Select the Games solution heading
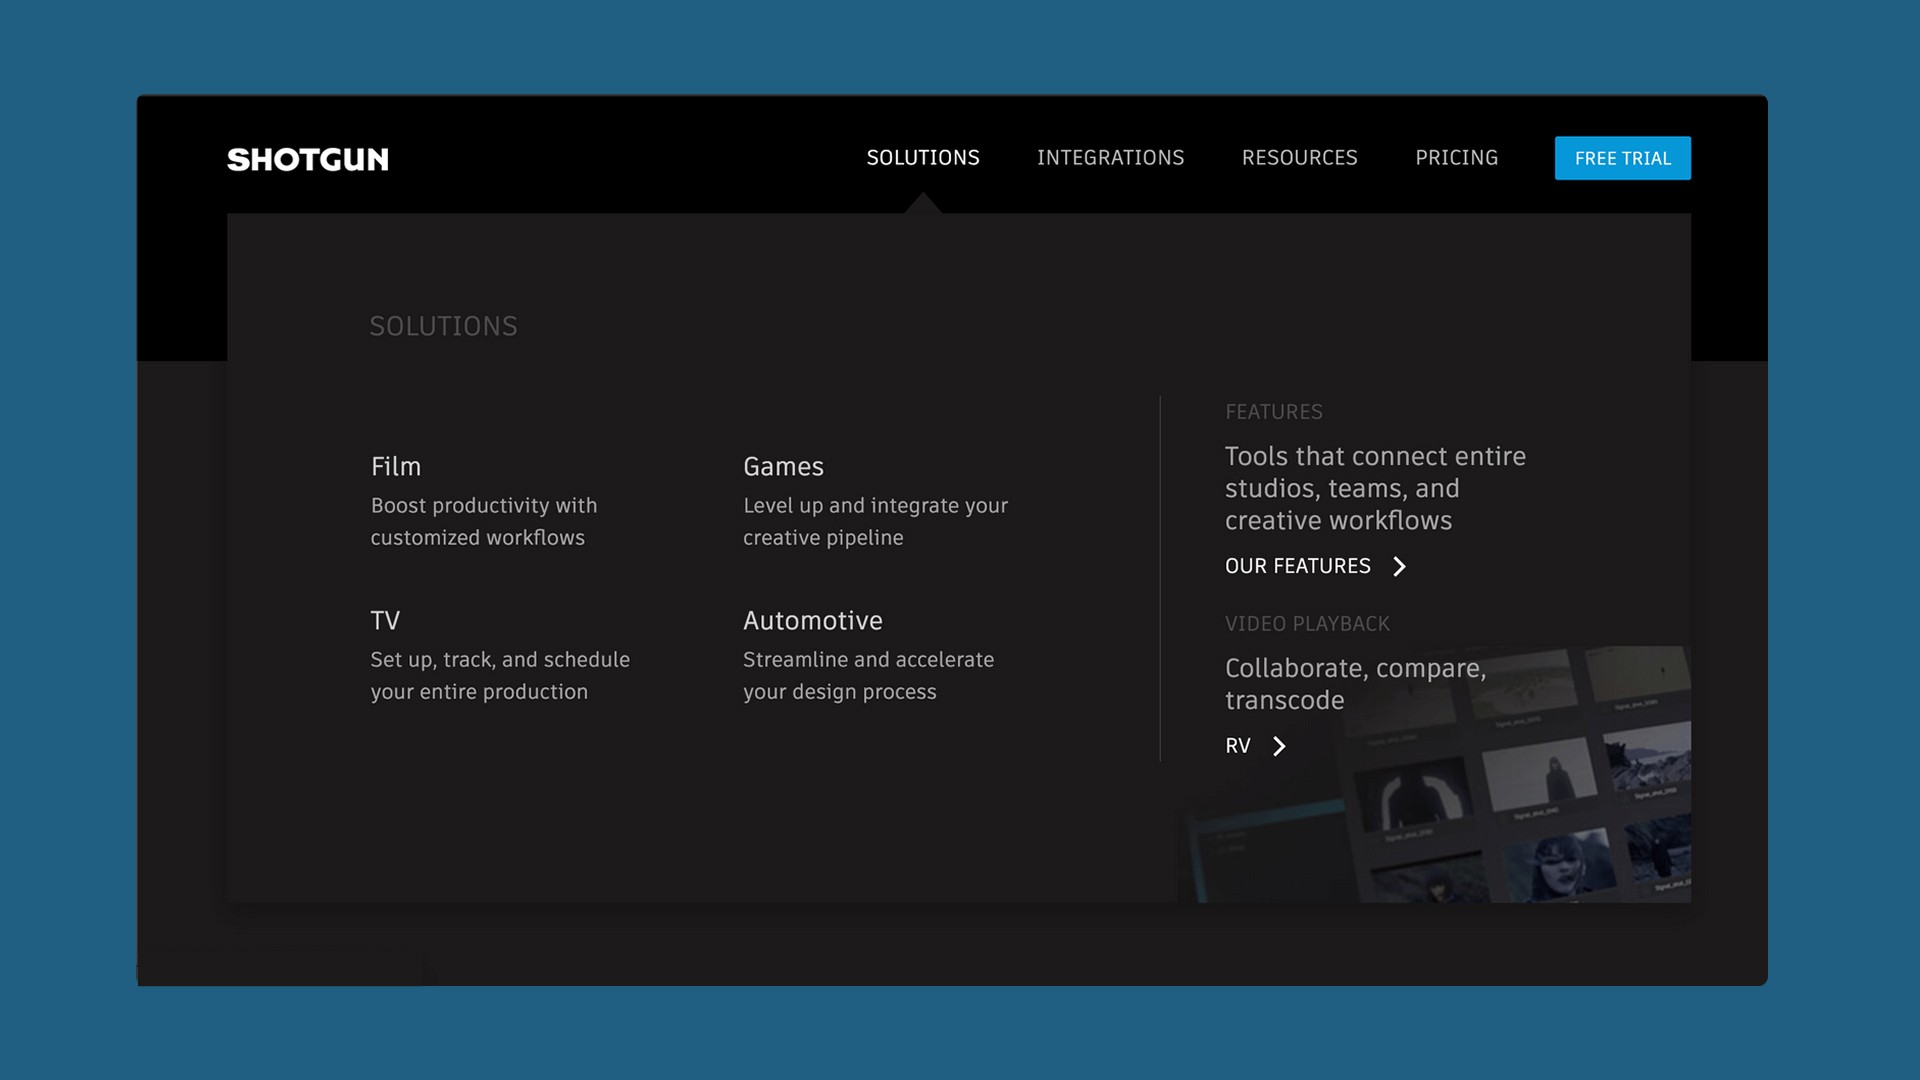This screenshot has height=1080, width=1920. pos(783,467)
